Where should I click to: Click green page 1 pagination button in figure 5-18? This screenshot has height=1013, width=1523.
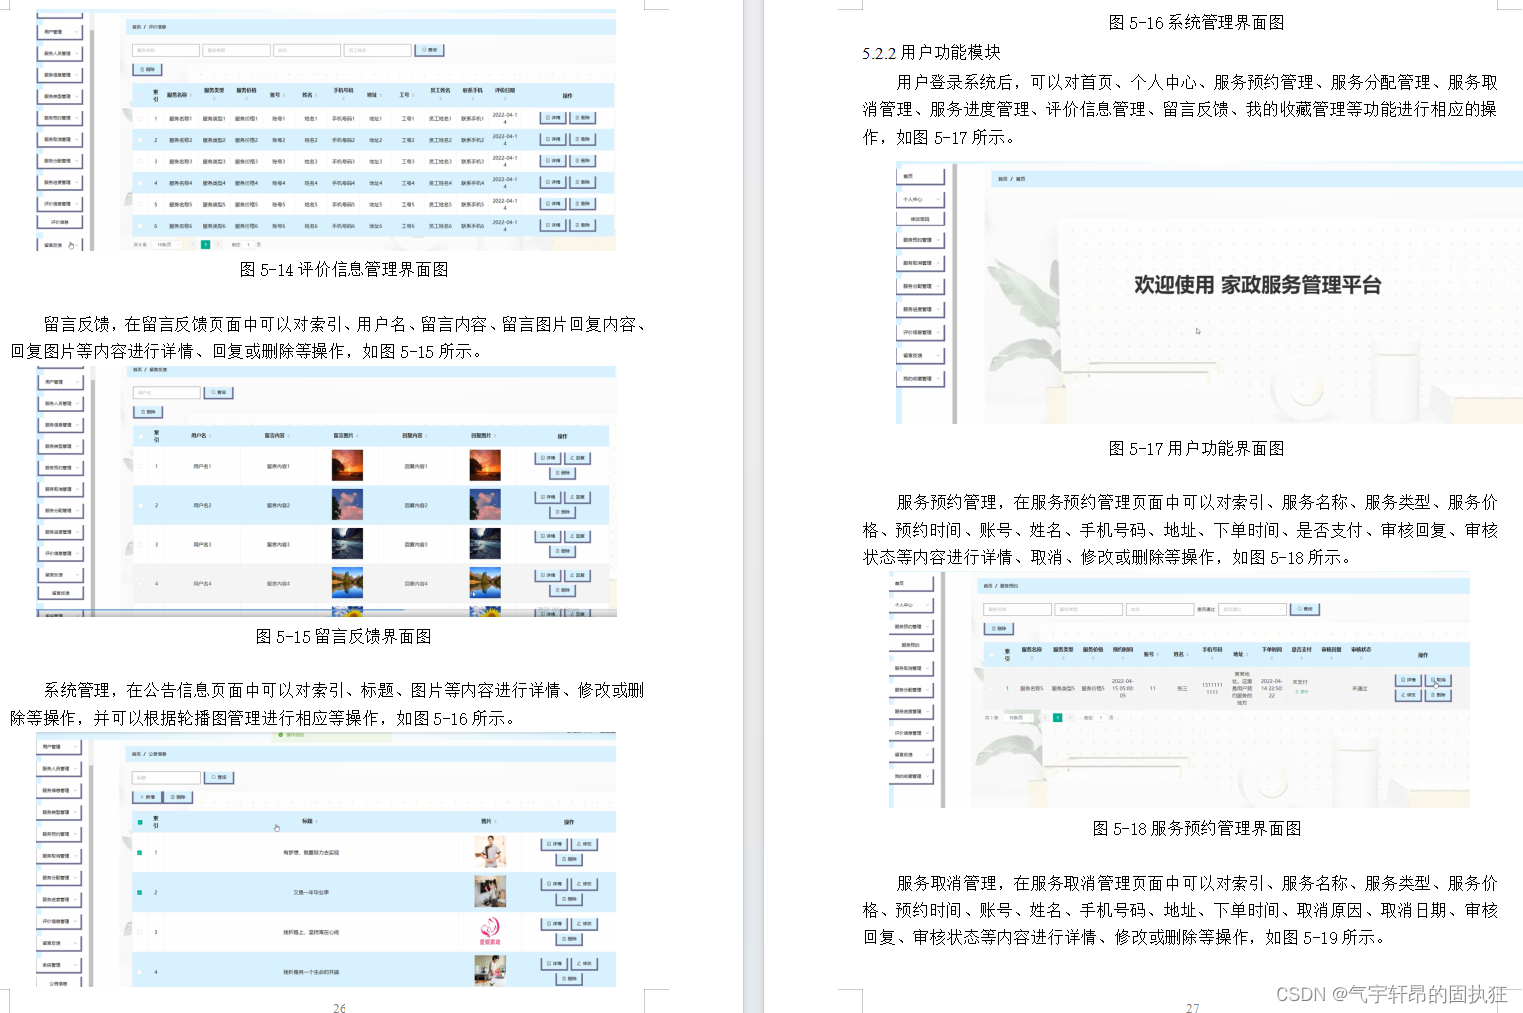tap(1057, 717)
